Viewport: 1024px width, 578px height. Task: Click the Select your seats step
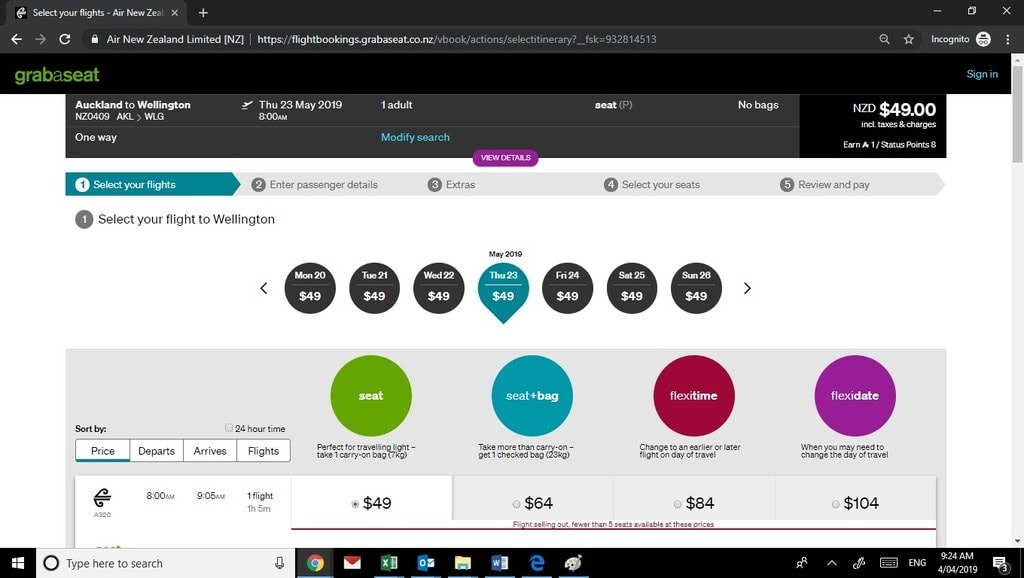pos(652,185)
